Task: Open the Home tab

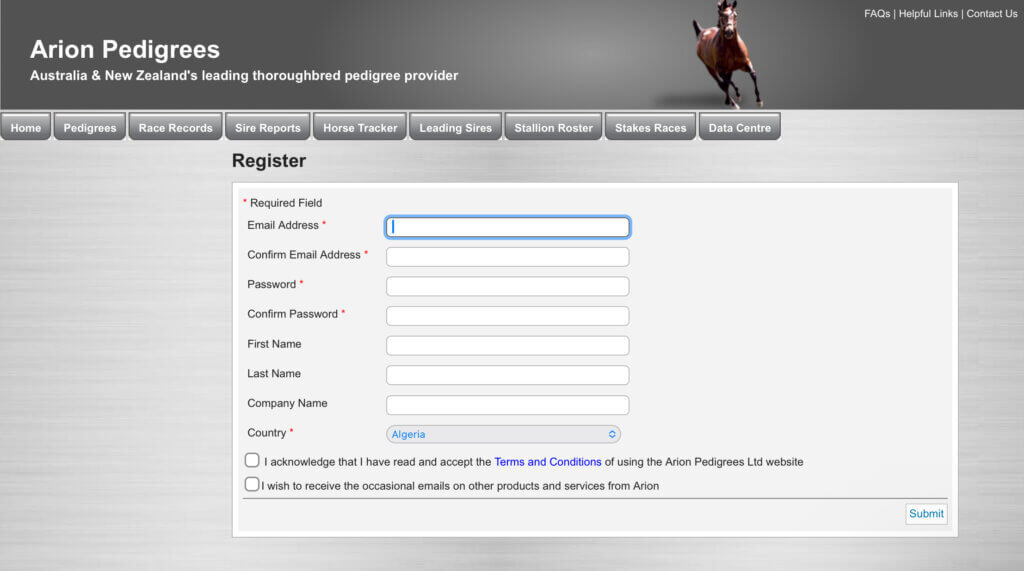Action: (25, 127)
